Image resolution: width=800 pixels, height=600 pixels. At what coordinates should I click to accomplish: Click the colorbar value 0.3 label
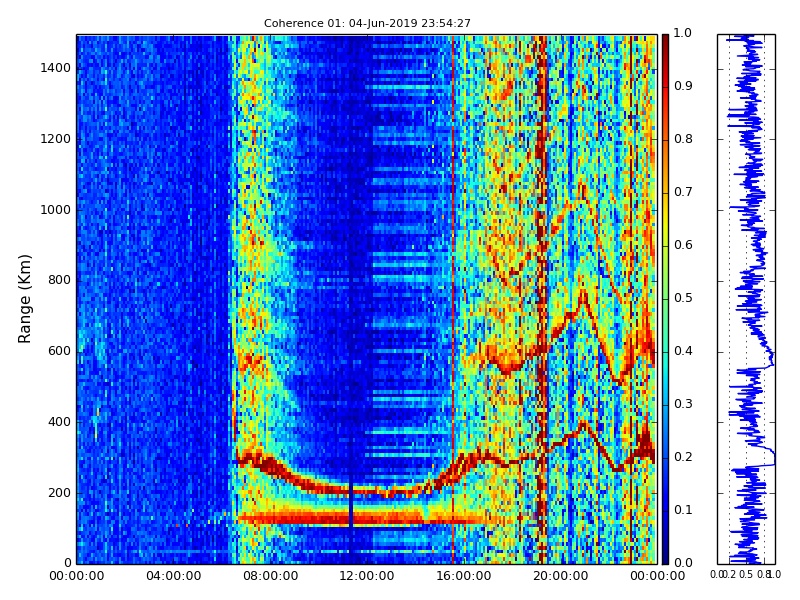pos(683,404)
